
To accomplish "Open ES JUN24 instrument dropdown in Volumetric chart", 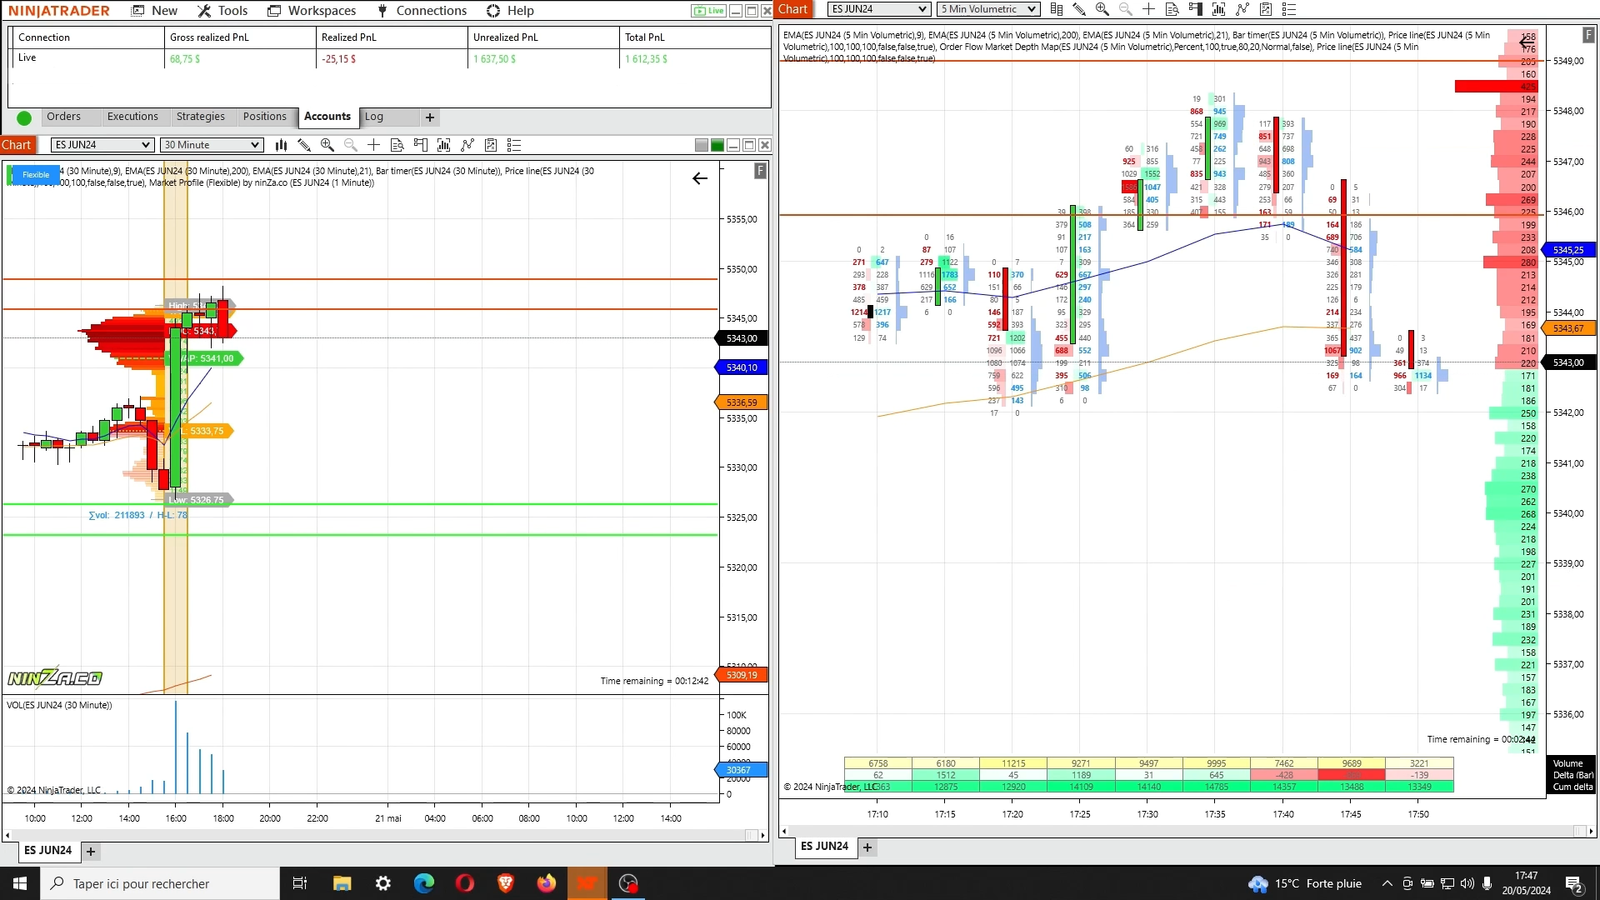I will tap(879, 9).
